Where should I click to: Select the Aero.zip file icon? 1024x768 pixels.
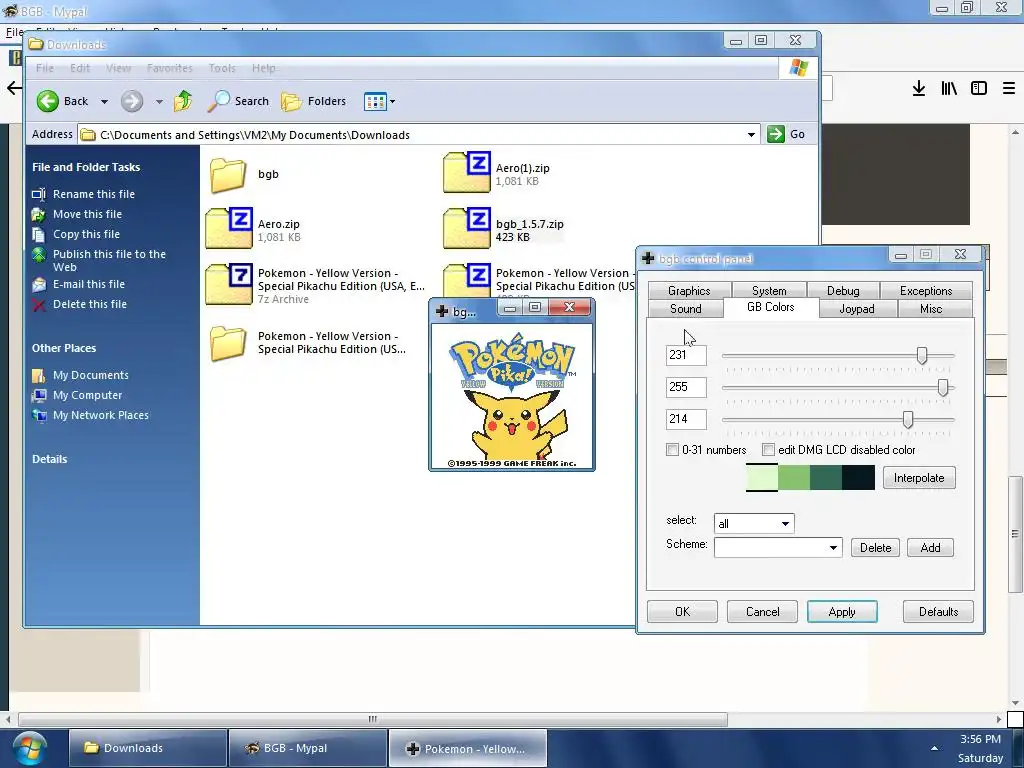[x=229, y=228]
